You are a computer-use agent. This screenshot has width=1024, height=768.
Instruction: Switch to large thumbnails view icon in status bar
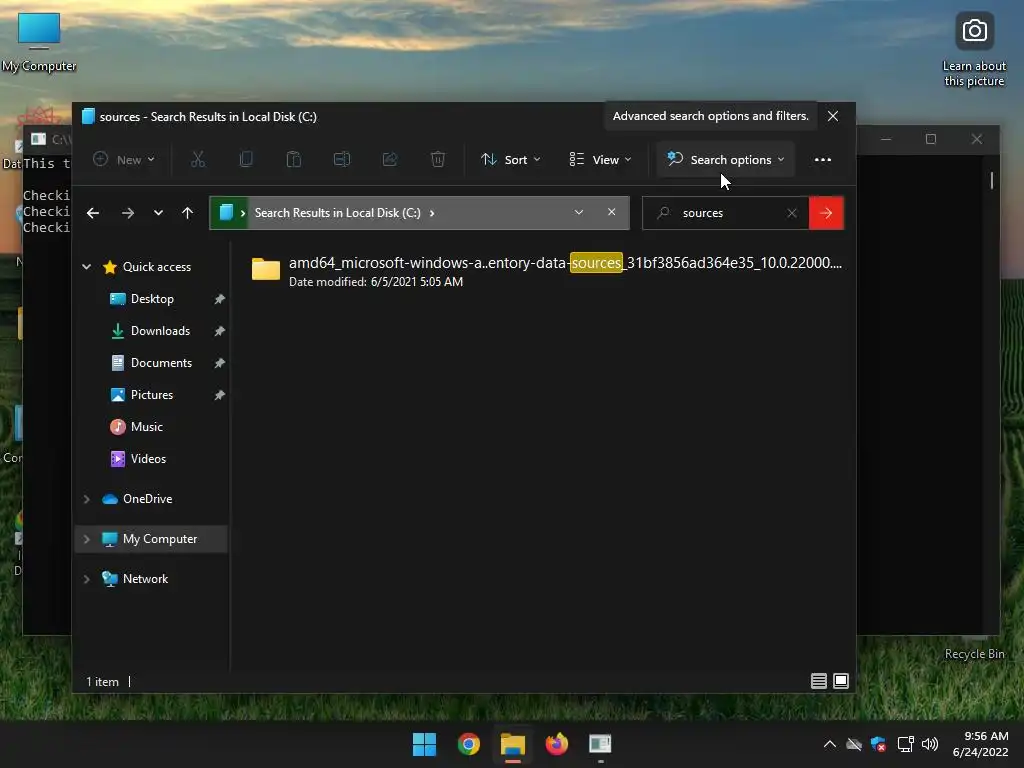point(841,681)
